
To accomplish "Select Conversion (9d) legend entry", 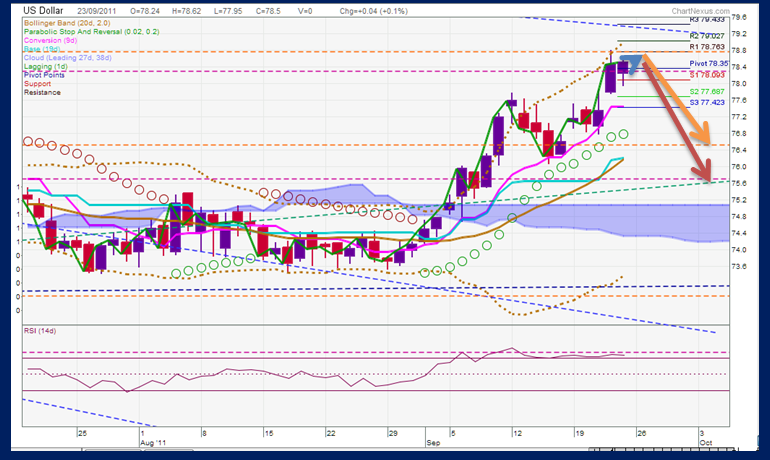I will 50,40.
